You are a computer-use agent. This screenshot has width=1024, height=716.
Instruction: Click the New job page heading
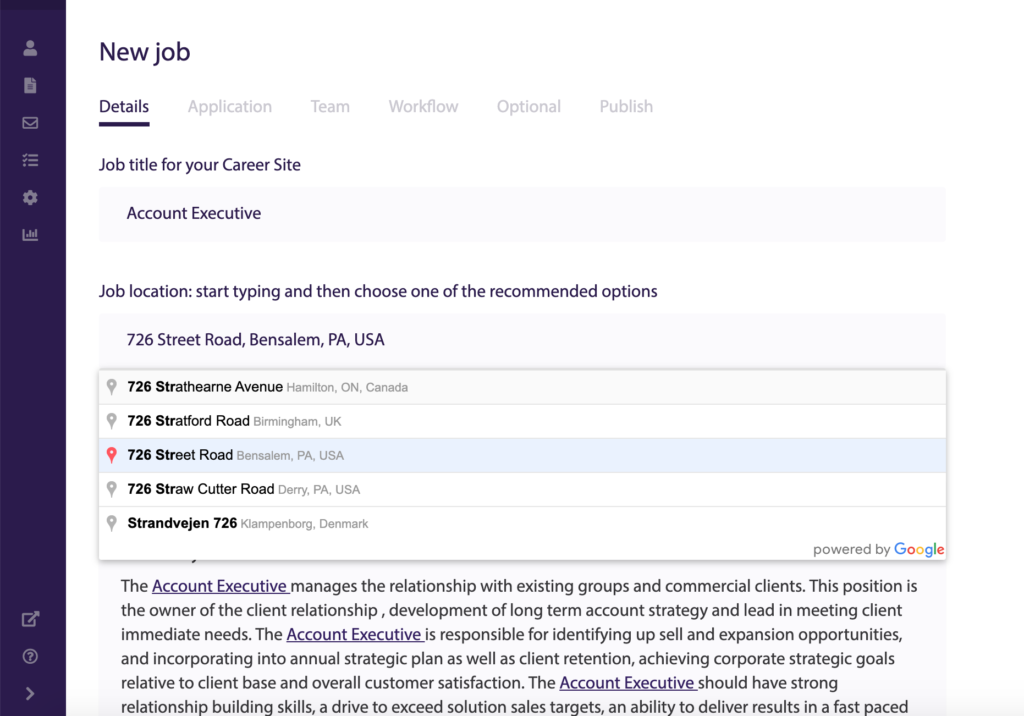(144, 52)
